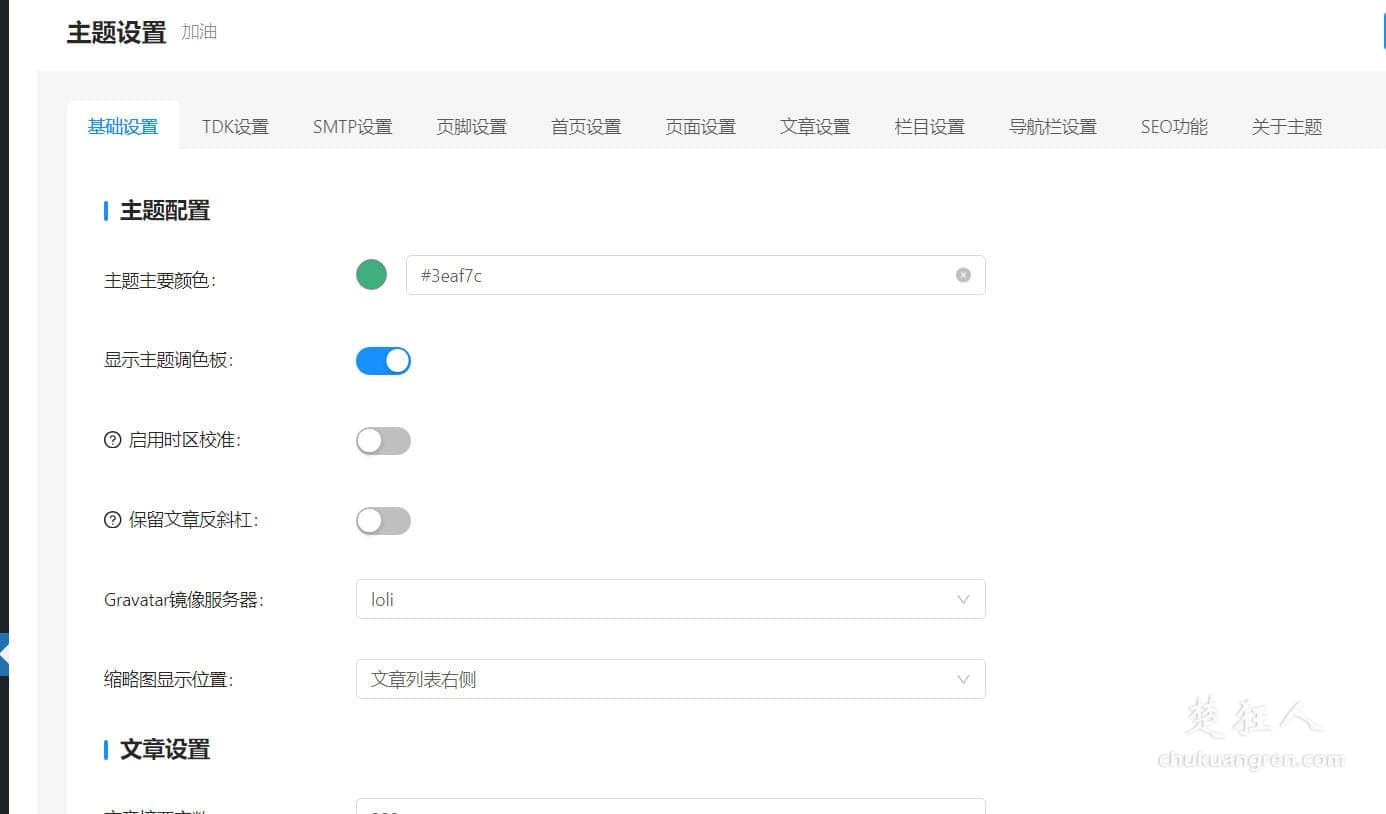Open the SMTP设置 tab
1386x814 pixels.
[352, 126]
